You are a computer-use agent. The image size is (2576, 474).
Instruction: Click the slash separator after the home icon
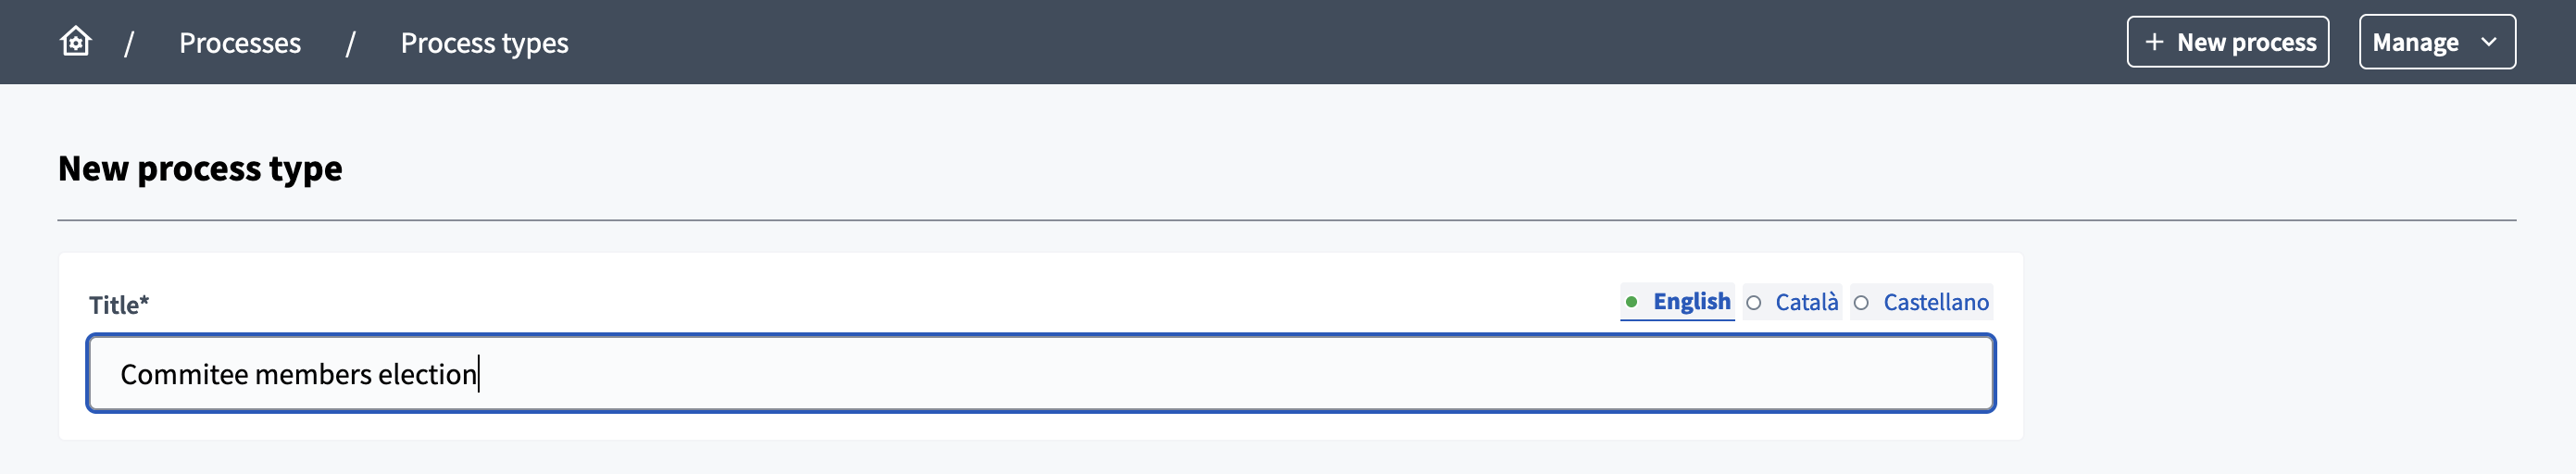129,43
